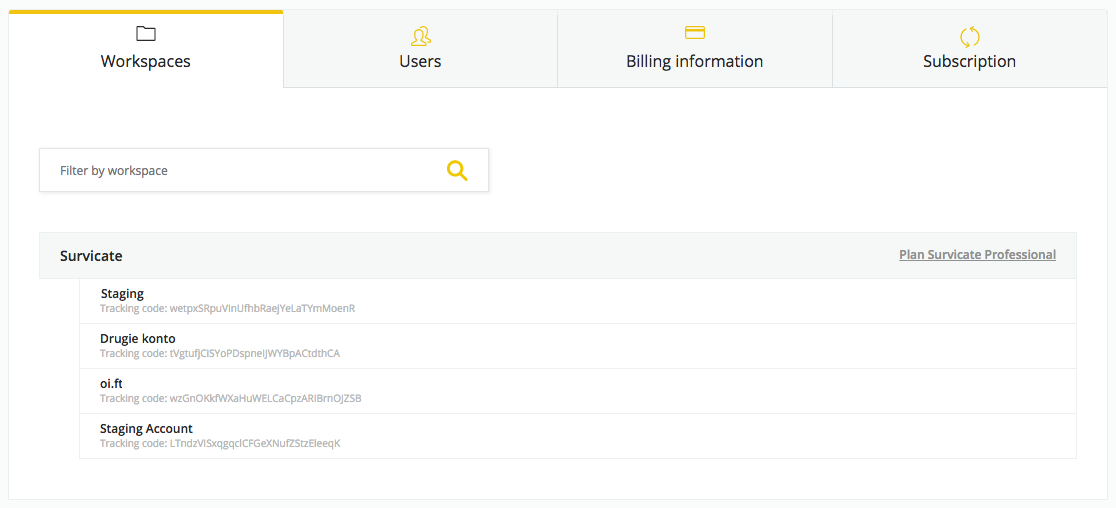Open the Billing information tab label
Image resolution: width=1116 pixels, height=508 pixels.
[x=695, y=61]
